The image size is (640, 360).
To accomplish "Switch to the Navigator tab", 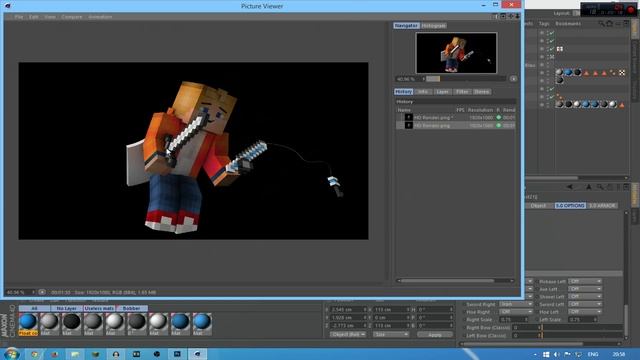I will tap(406, 25).
